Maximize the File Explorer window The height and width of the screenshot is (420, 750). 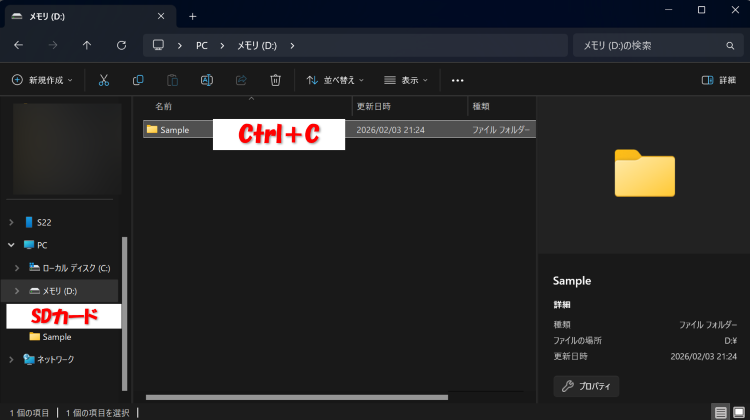click(701, 10)
